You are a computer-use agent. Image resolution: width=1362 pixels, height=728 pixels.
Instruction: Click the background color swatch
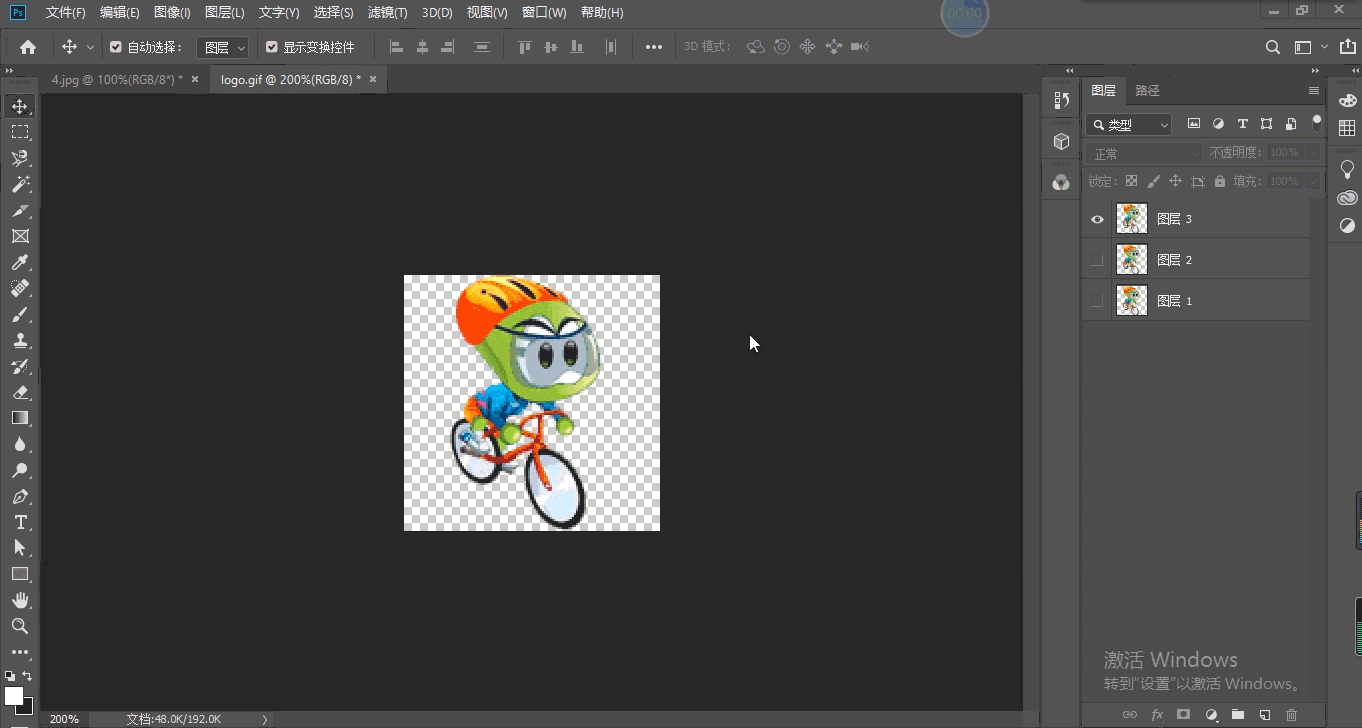click(26, 706)
